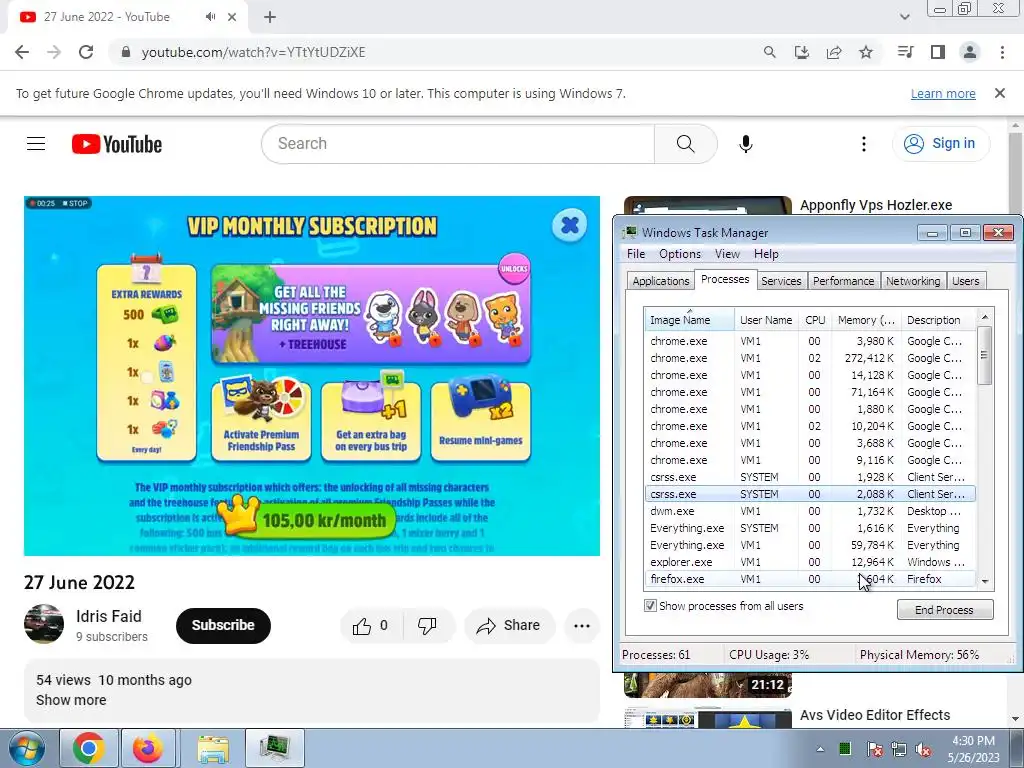Open YouTube settings three-dot menu
This screenshot has height=768, width=1024.
coord(863,144)
